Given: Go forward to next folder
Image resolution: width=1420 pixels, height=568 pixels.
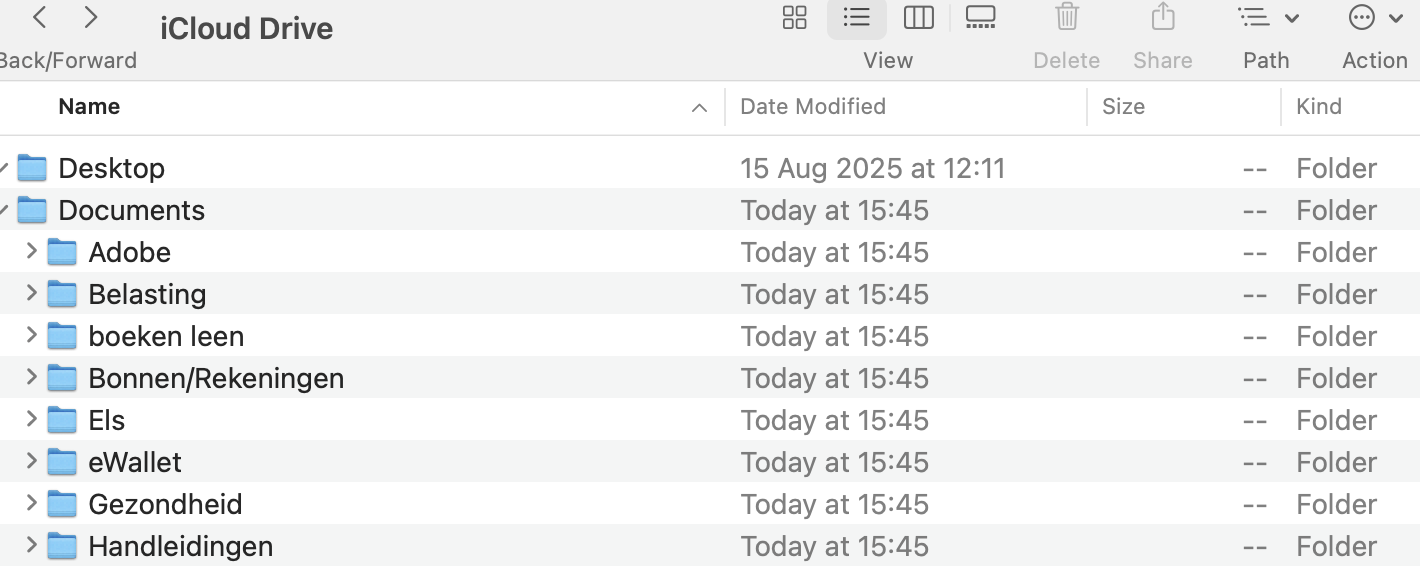Looking at the screenshot, I should point(91,17).
